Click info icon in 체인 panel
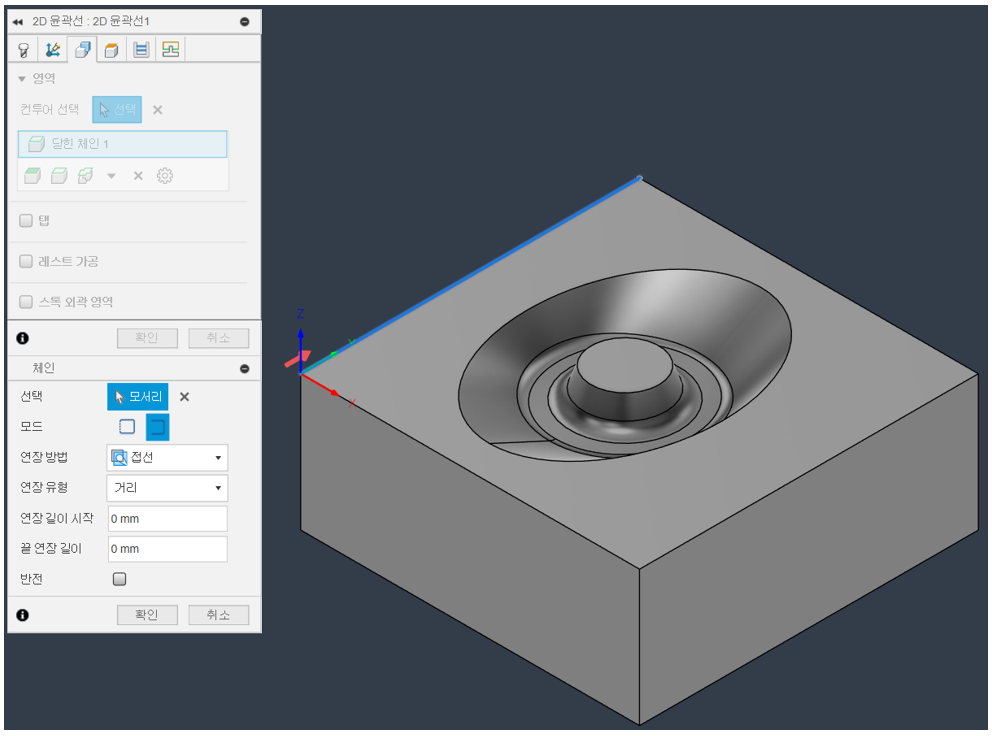The width and height of the screenshot is (992, 736). pyautogui.click(x=23, y=615)
